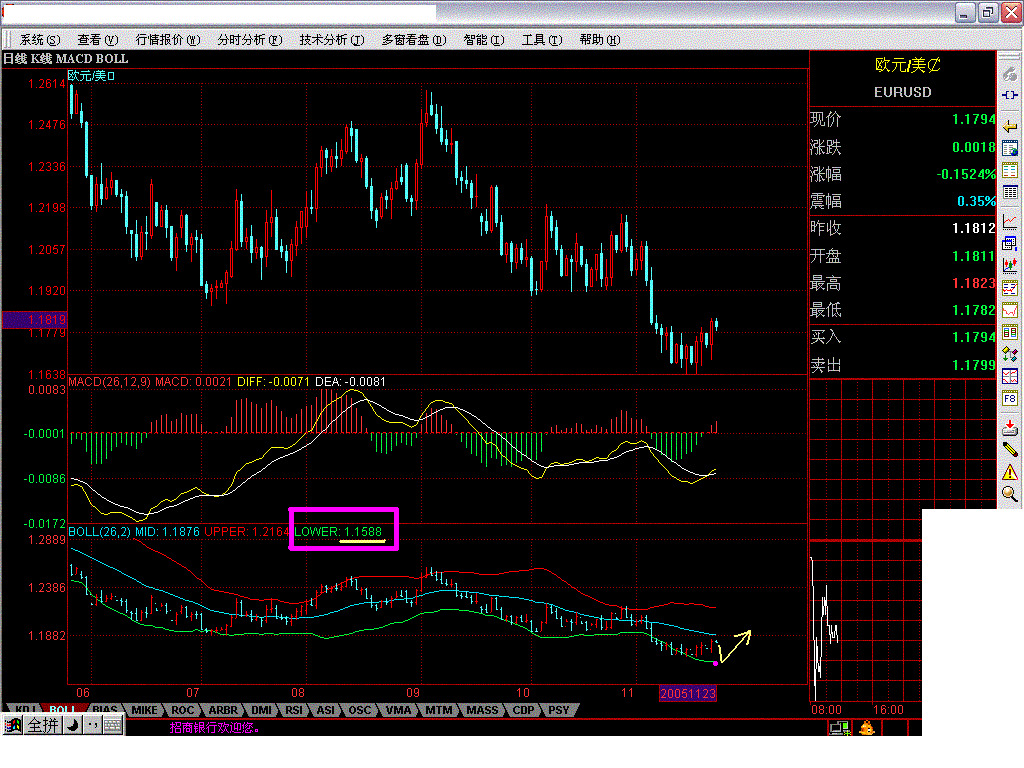Click the 卖出 value 1.1799
Image resolution: width=1024 pixels, height=768 pixels.
click(x=973, y=365)
